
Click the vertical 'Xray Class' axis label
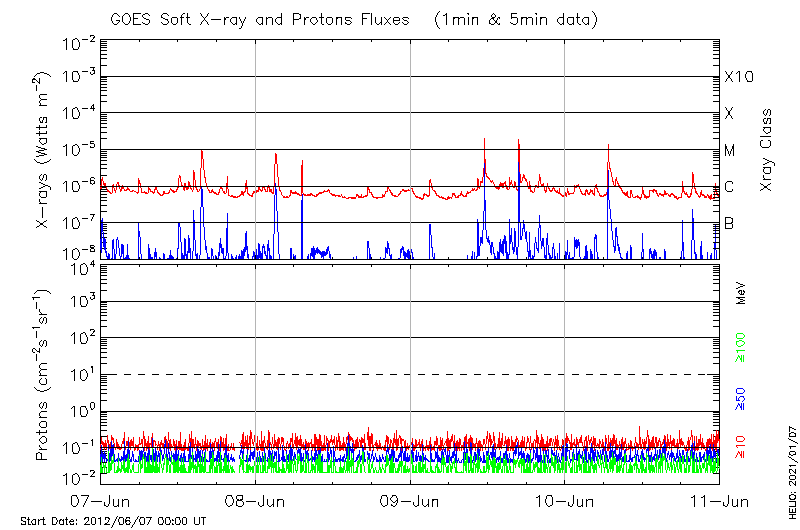click(x=767, y=150)
